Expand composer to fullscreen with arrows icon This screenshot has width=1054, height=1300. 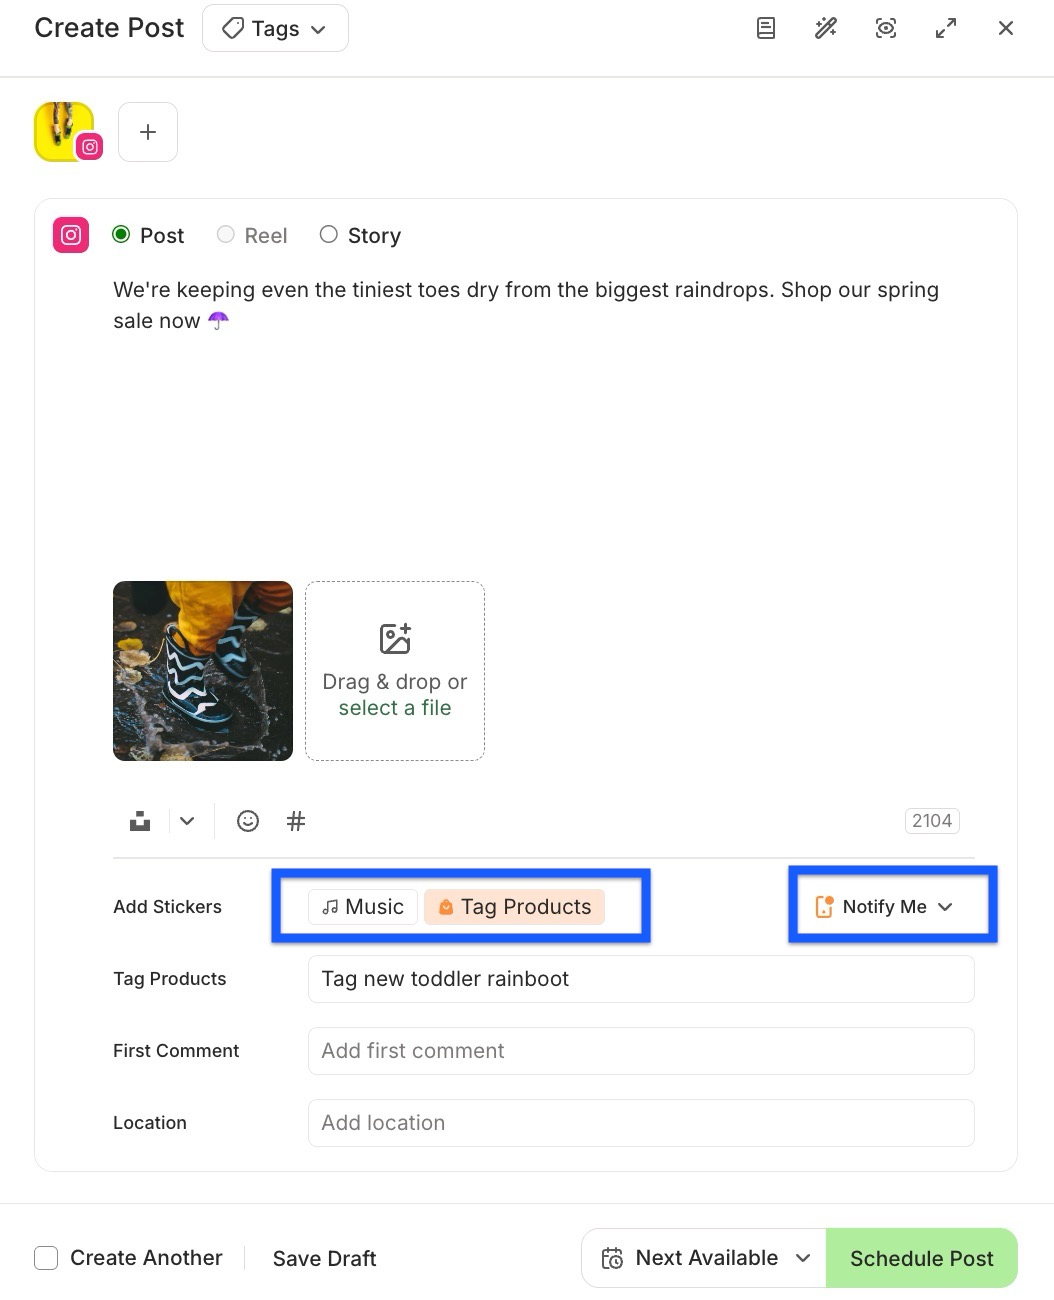click(x=945, y=28)
